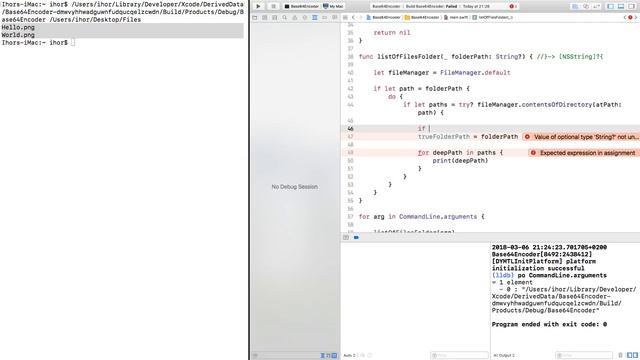640x360 pixels.
Task: Click 'print(deepPath)' code line
Action: coord(460,160)
